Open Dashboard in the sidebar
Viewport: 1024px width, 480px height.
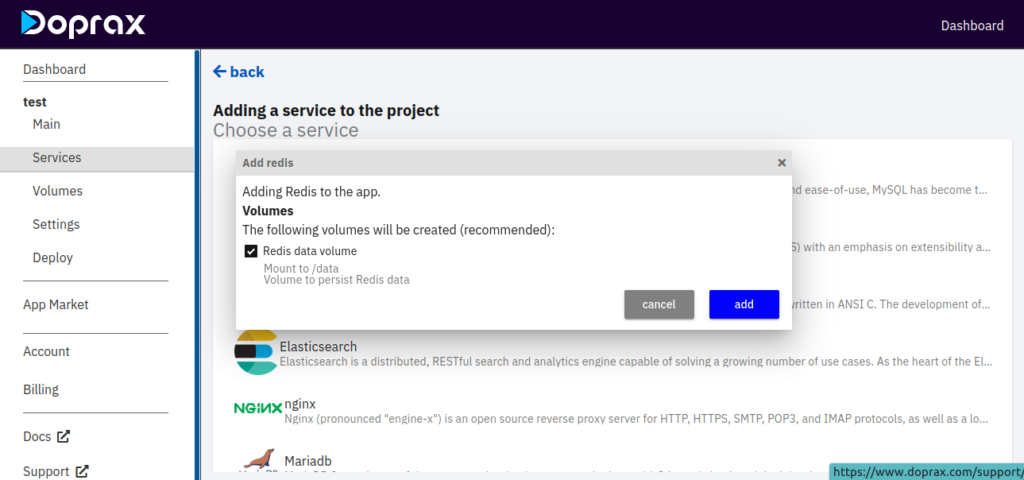[x=54, y=69]
